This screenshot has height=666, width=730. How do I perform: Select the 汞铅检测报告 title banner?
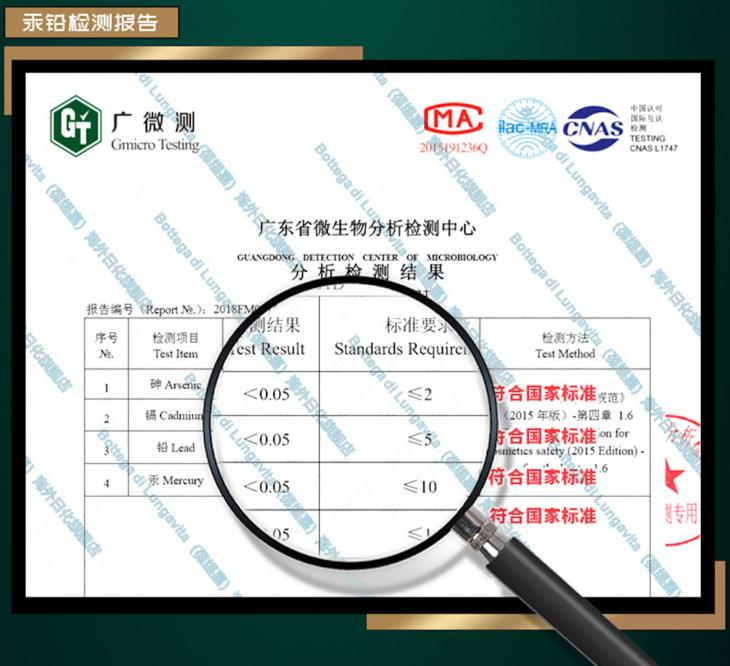point(91,22)
